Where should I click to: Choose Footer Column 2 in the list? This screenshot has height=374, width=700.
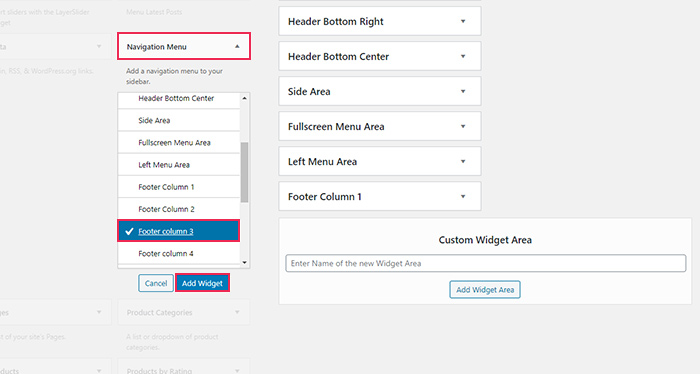179,209
